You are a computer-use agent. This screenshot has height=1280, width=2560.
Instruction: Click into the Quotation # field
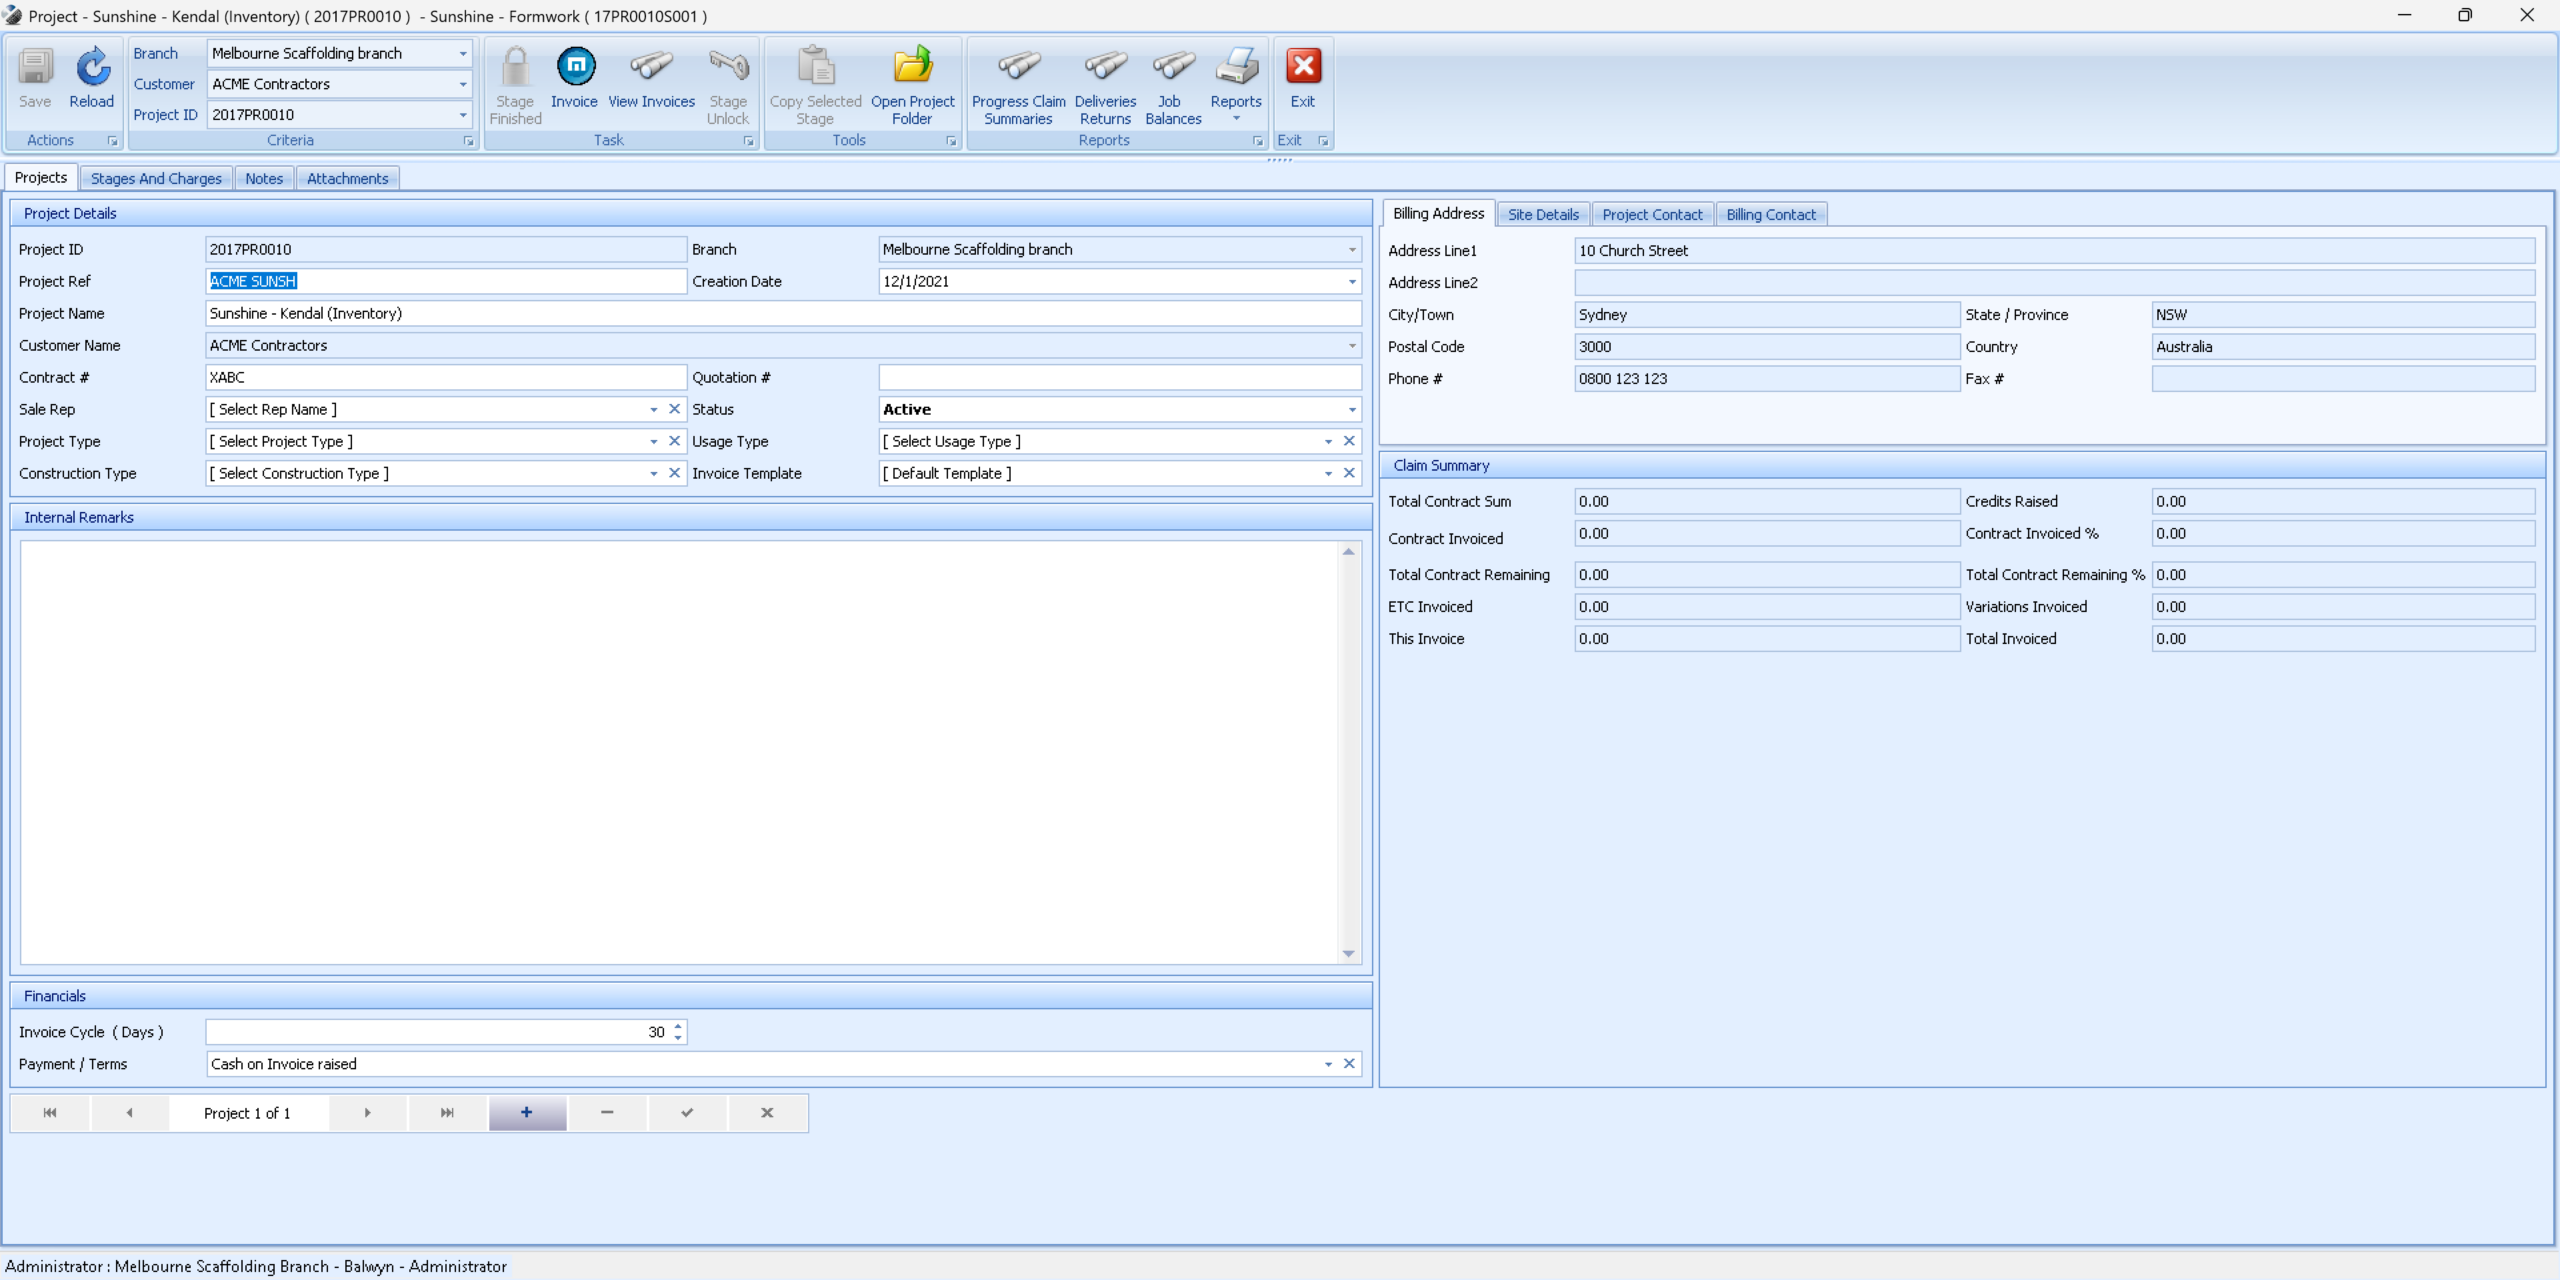[x=1119, y=377]
